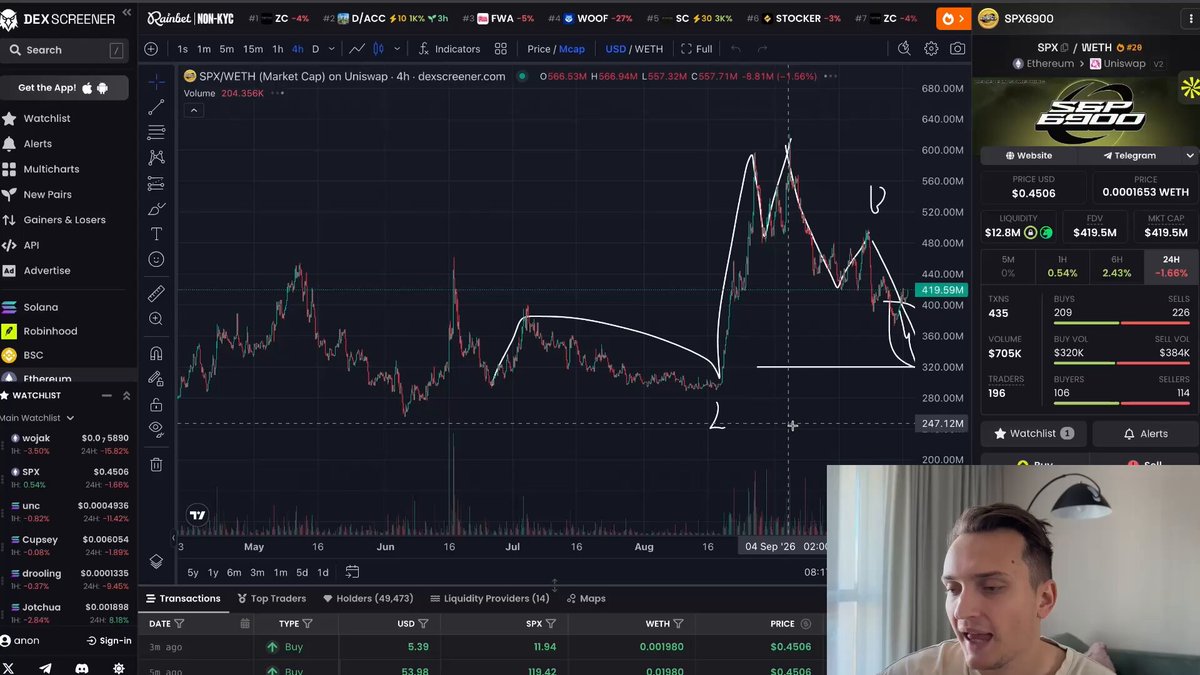This screenshot has height=675, width=1200.
Task: Open the chart layout grid icon
Action: [500, 49]
